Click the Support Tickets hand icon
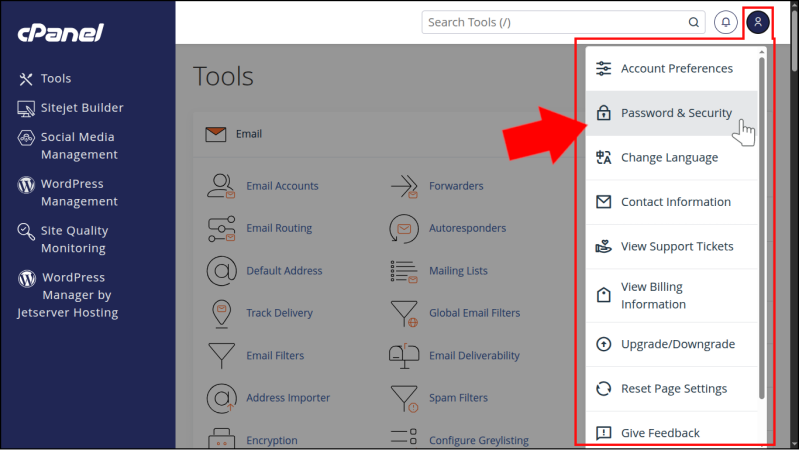This screenshot has width=799, height=467. (x=603, y=247)
